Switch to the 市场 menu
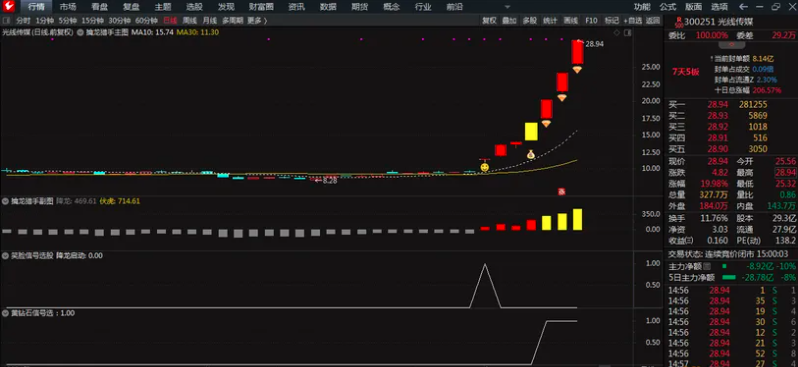This screenshot has height=367, width=798. (68, 7)
